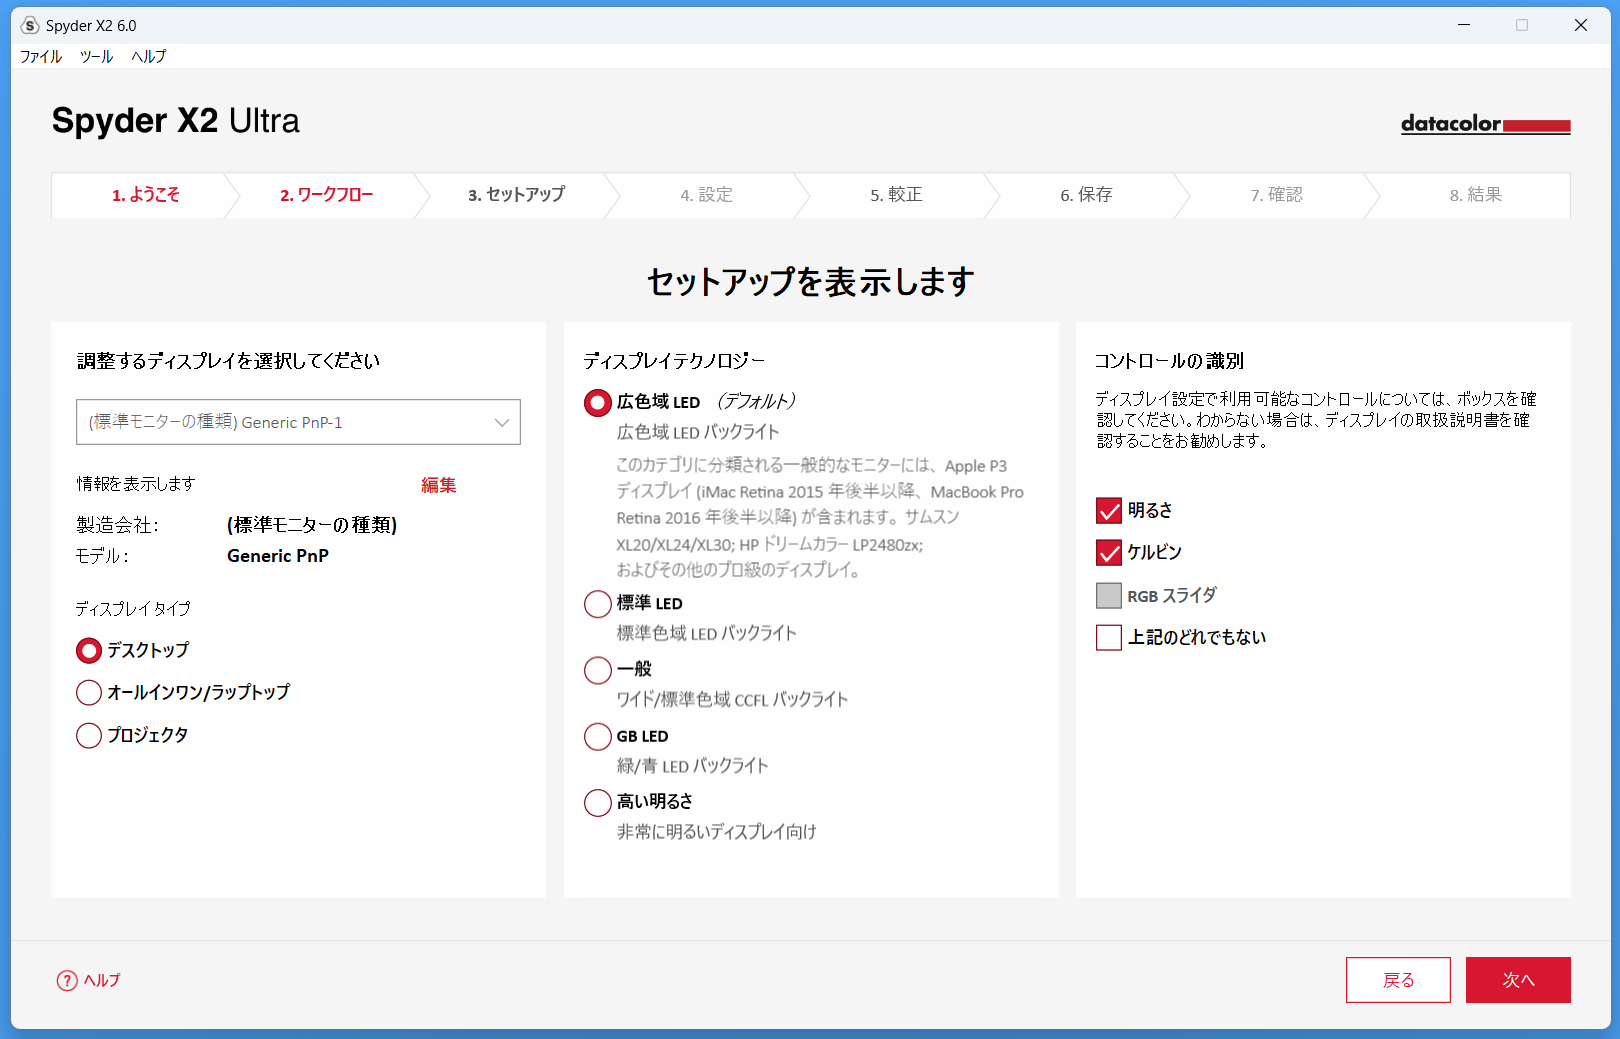
Task: Open the ツール menu
Action: pos(97,57)
